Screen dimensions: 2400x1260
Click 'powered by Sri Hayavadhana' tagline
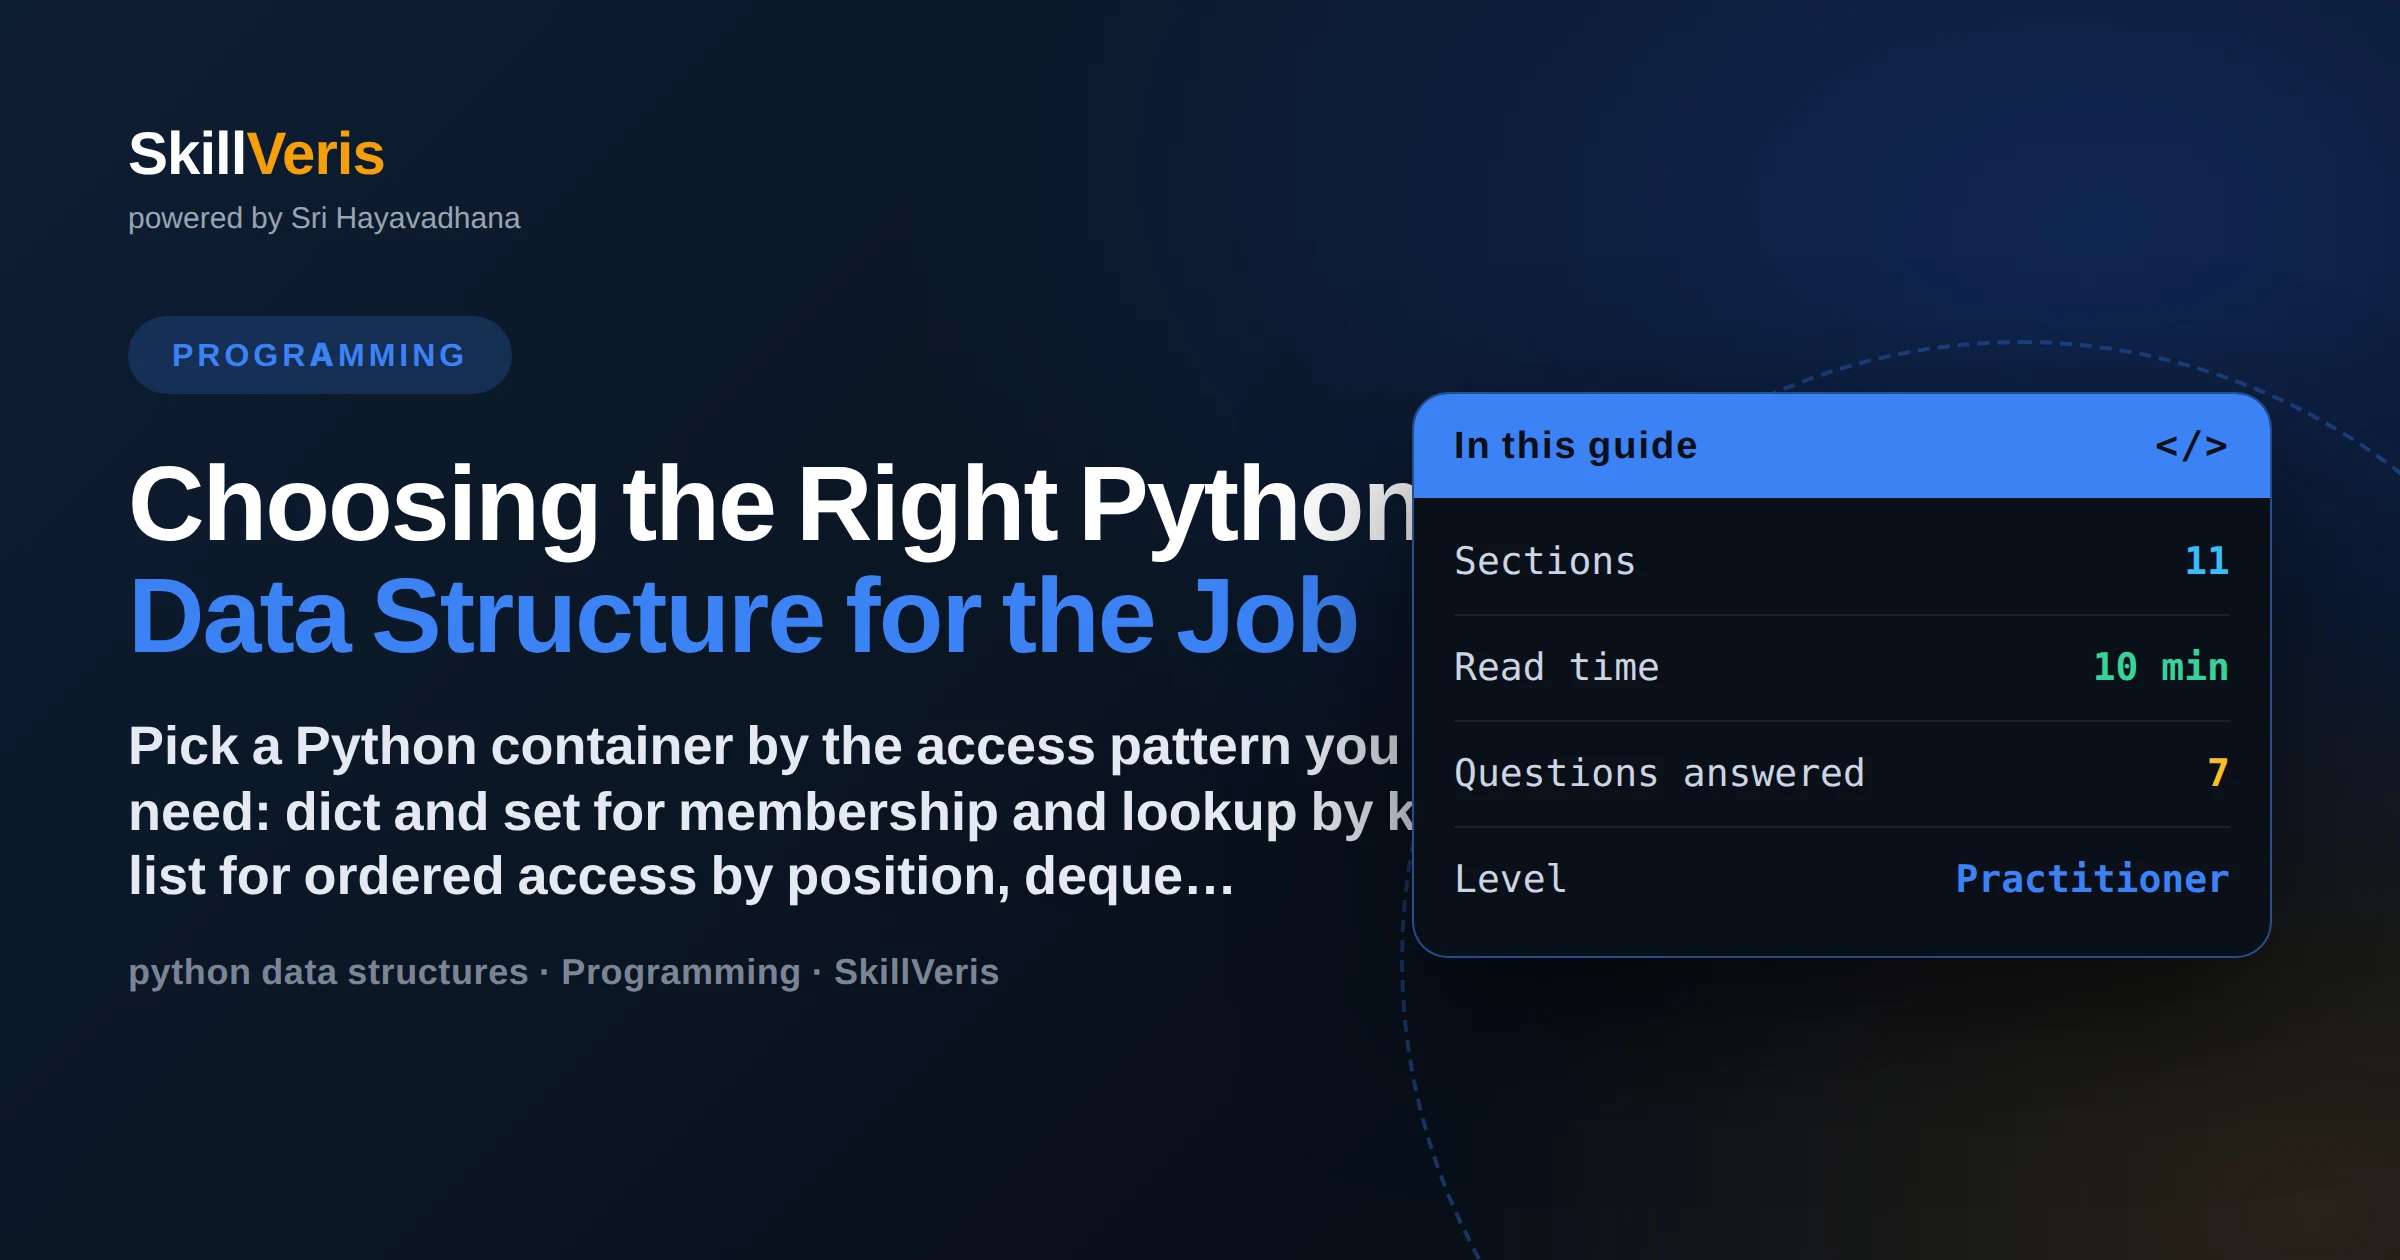click(x=324, y=218)
